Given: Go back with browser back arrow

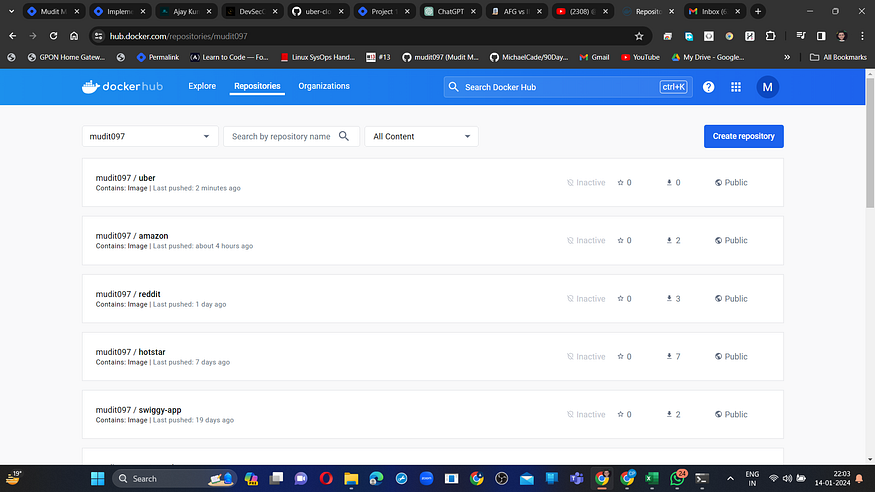Looking at the screenshot, I should click(12, 36).
